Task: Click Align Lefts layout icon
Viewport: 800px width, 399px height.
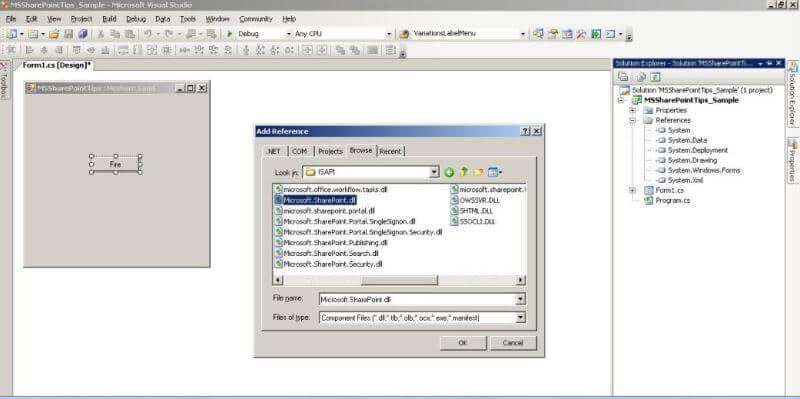Action: 29,50
